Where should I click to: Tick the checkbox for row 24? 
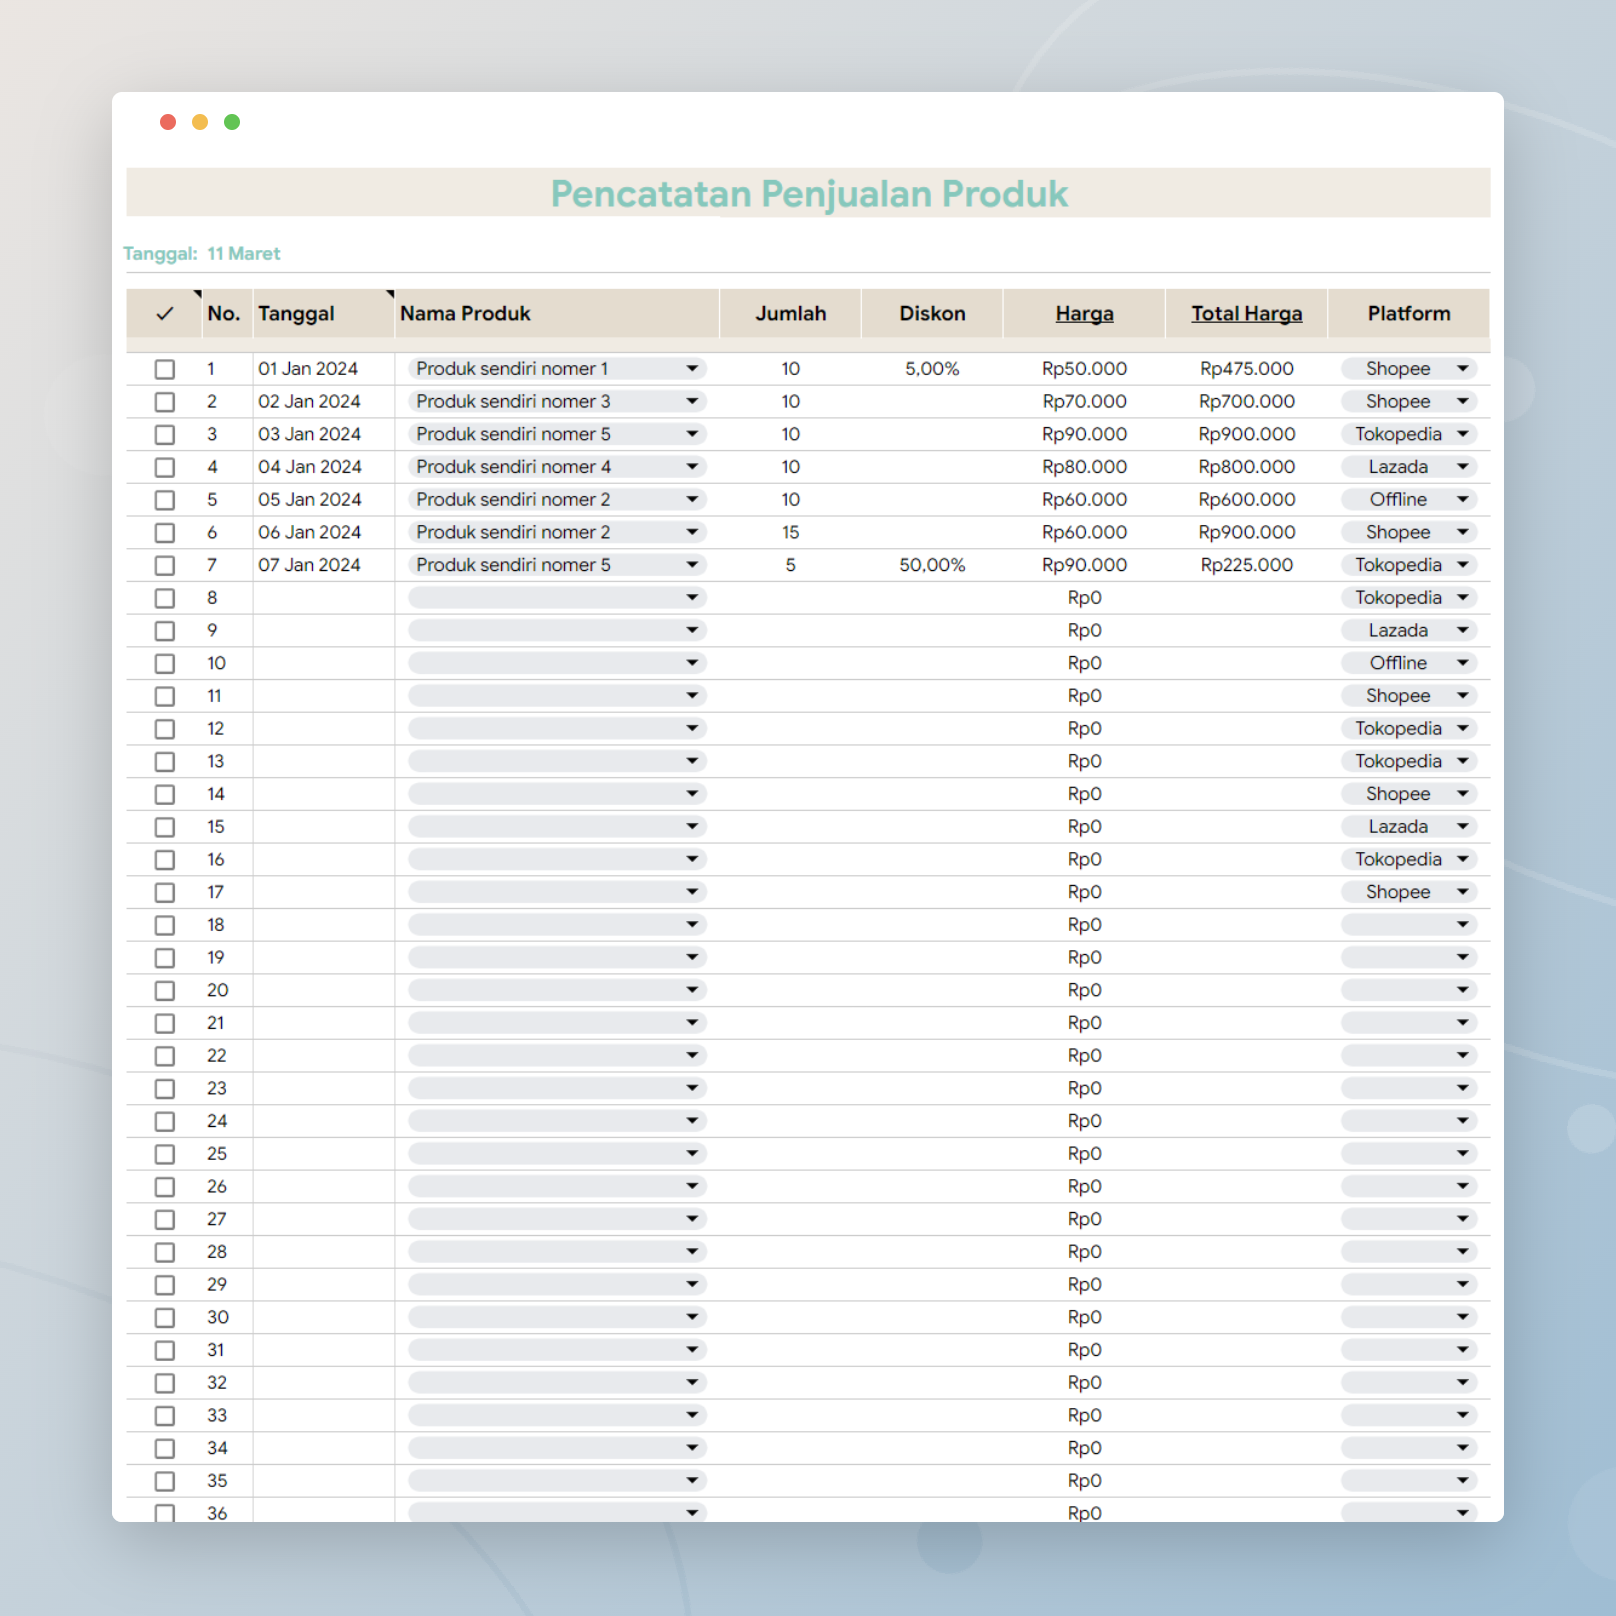pyautogui.click(x=165, y=1122)
